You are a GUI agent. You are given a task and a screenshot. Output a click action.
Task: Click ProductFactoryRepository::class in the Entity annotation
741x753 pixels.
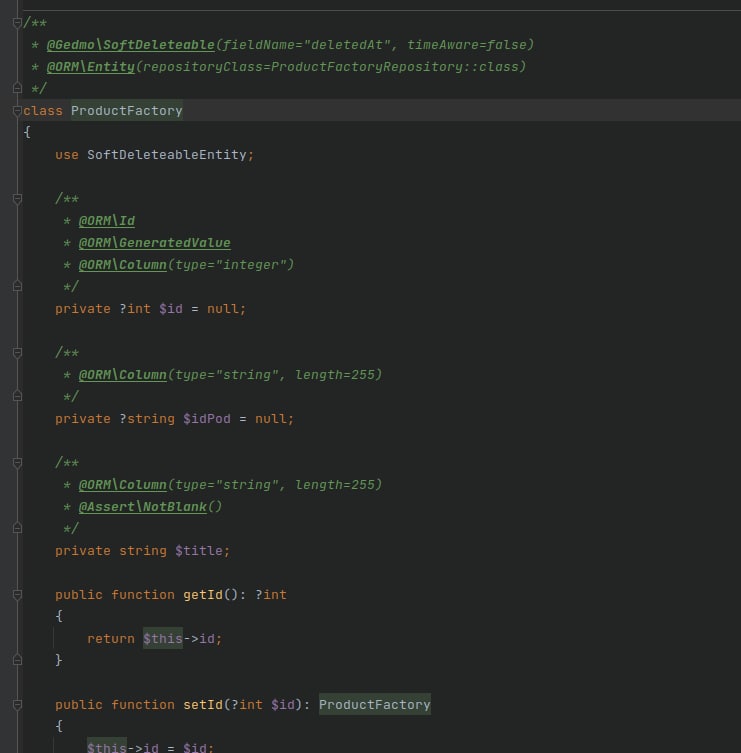395,67
